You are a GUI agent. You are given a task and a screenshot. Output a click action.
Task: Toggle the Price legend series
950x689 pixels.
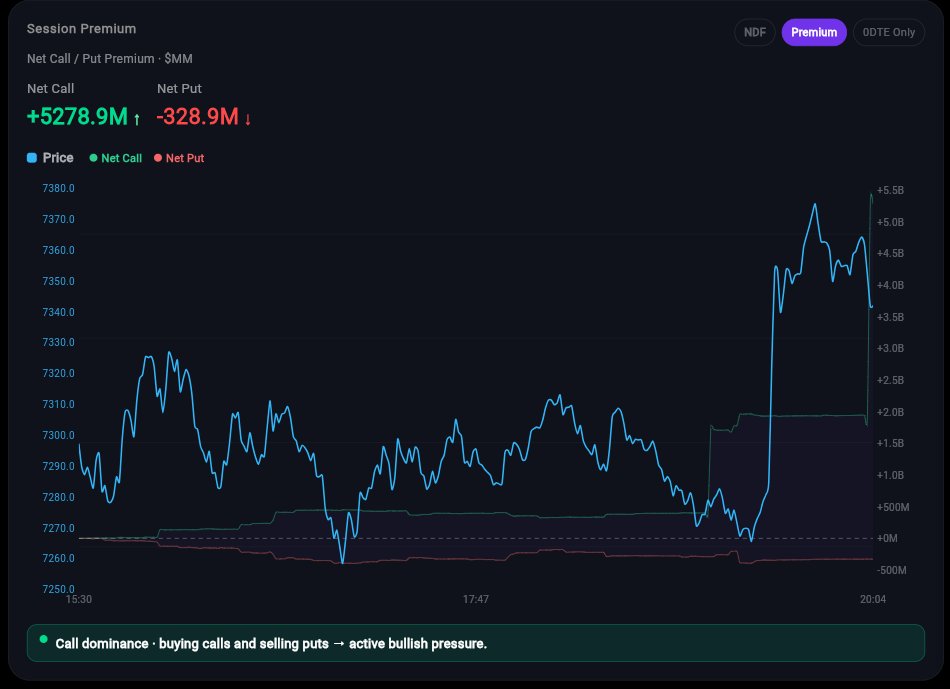click(x=50, y=158)
